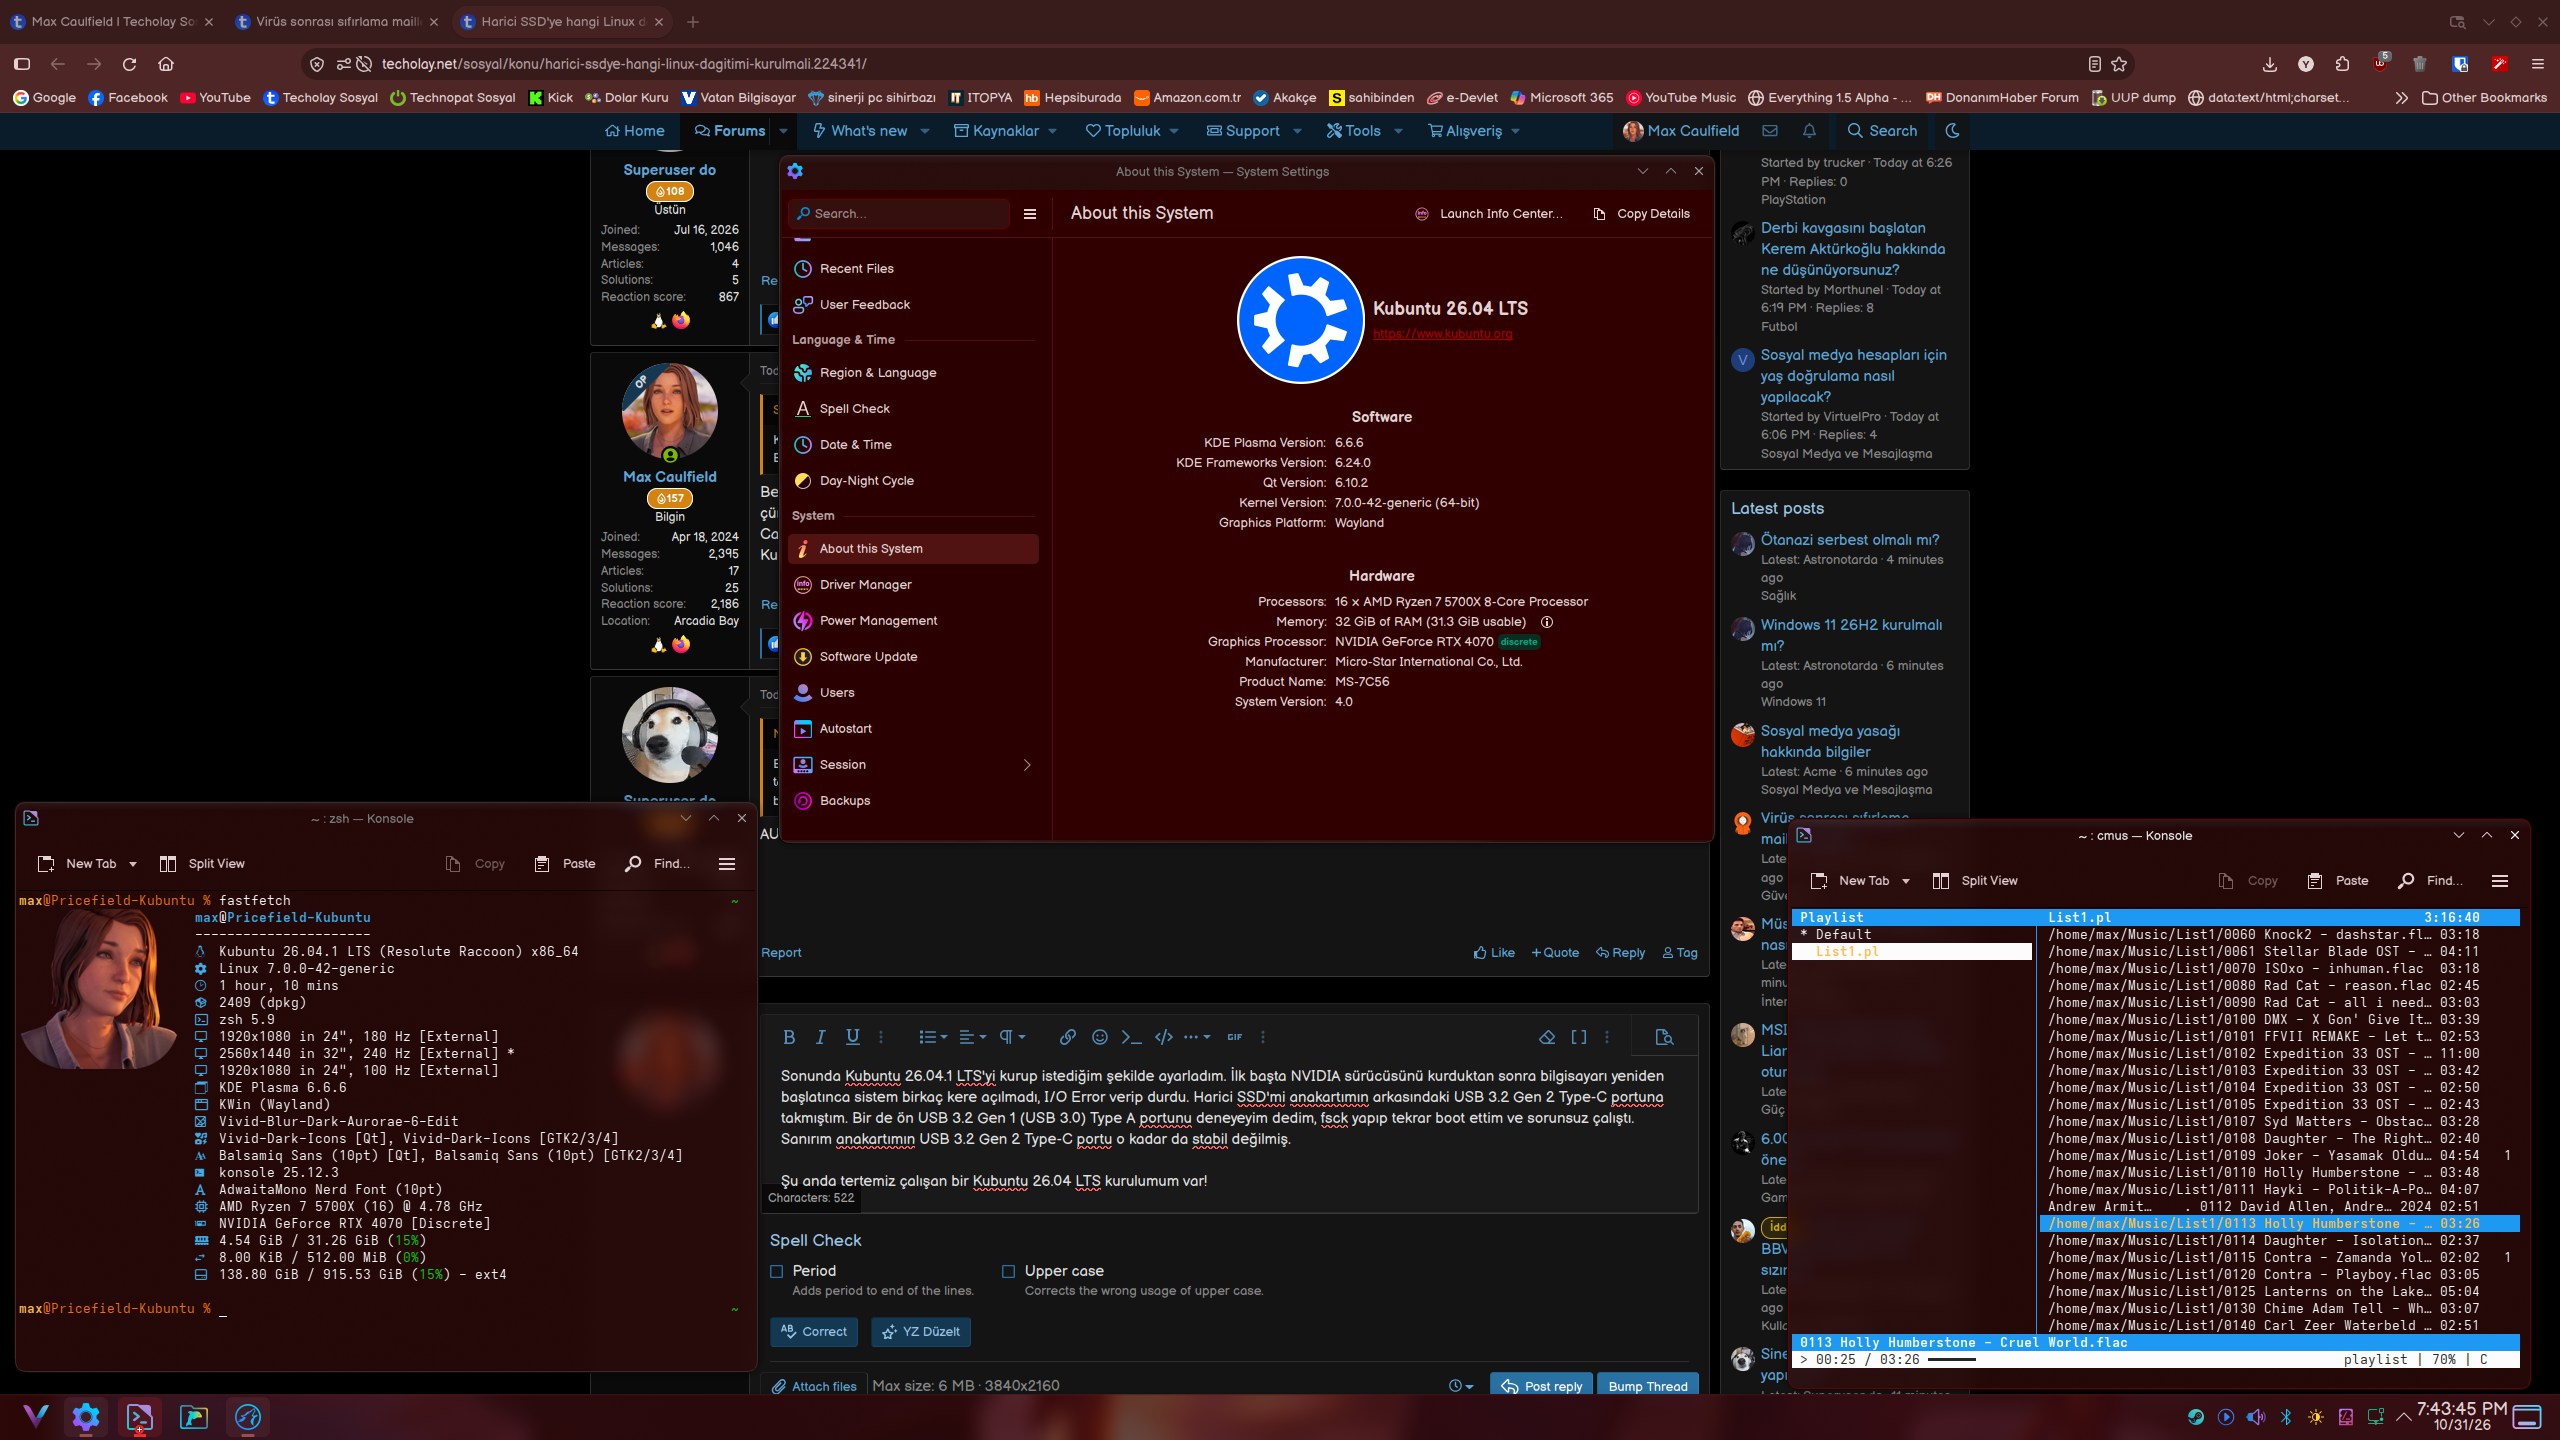The width and height of the screenshot is (2560, 1440).
Task: Toggle italic formatting in the reply editor
Action: [x=821, y=1037]
